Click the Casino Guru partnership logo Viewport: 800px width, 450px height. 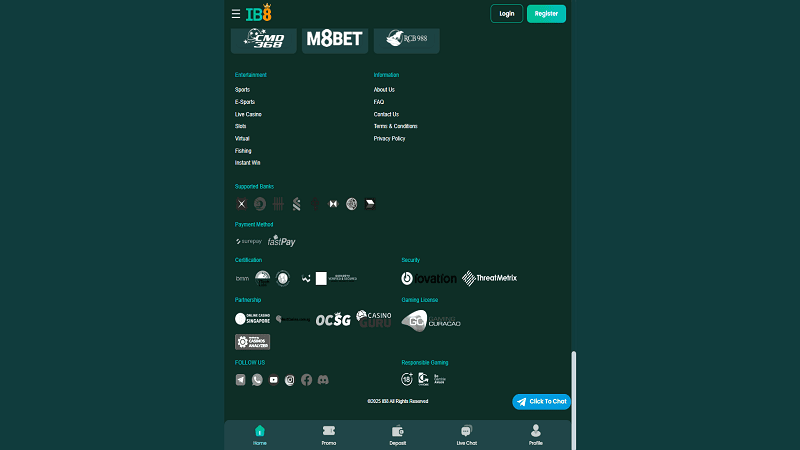374,319
